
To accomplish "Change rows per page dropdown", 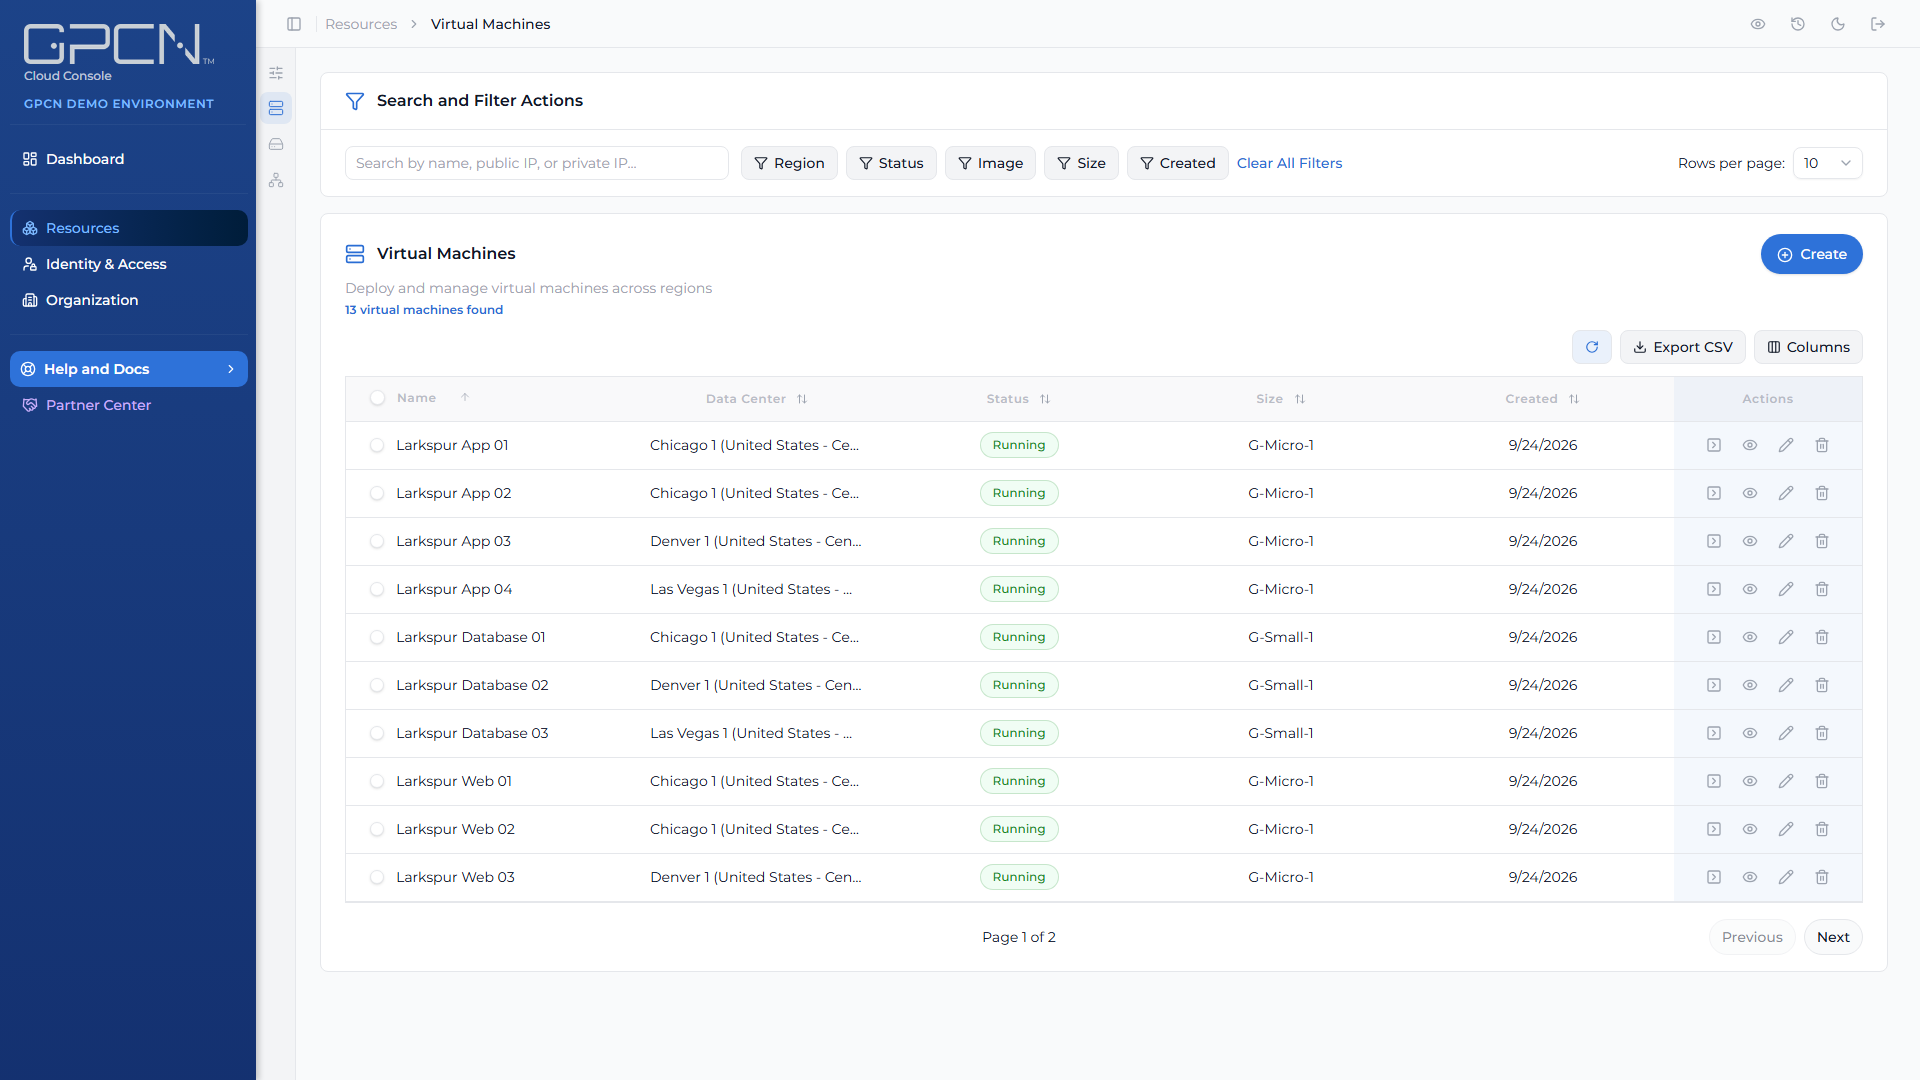I will [1827, 163].
